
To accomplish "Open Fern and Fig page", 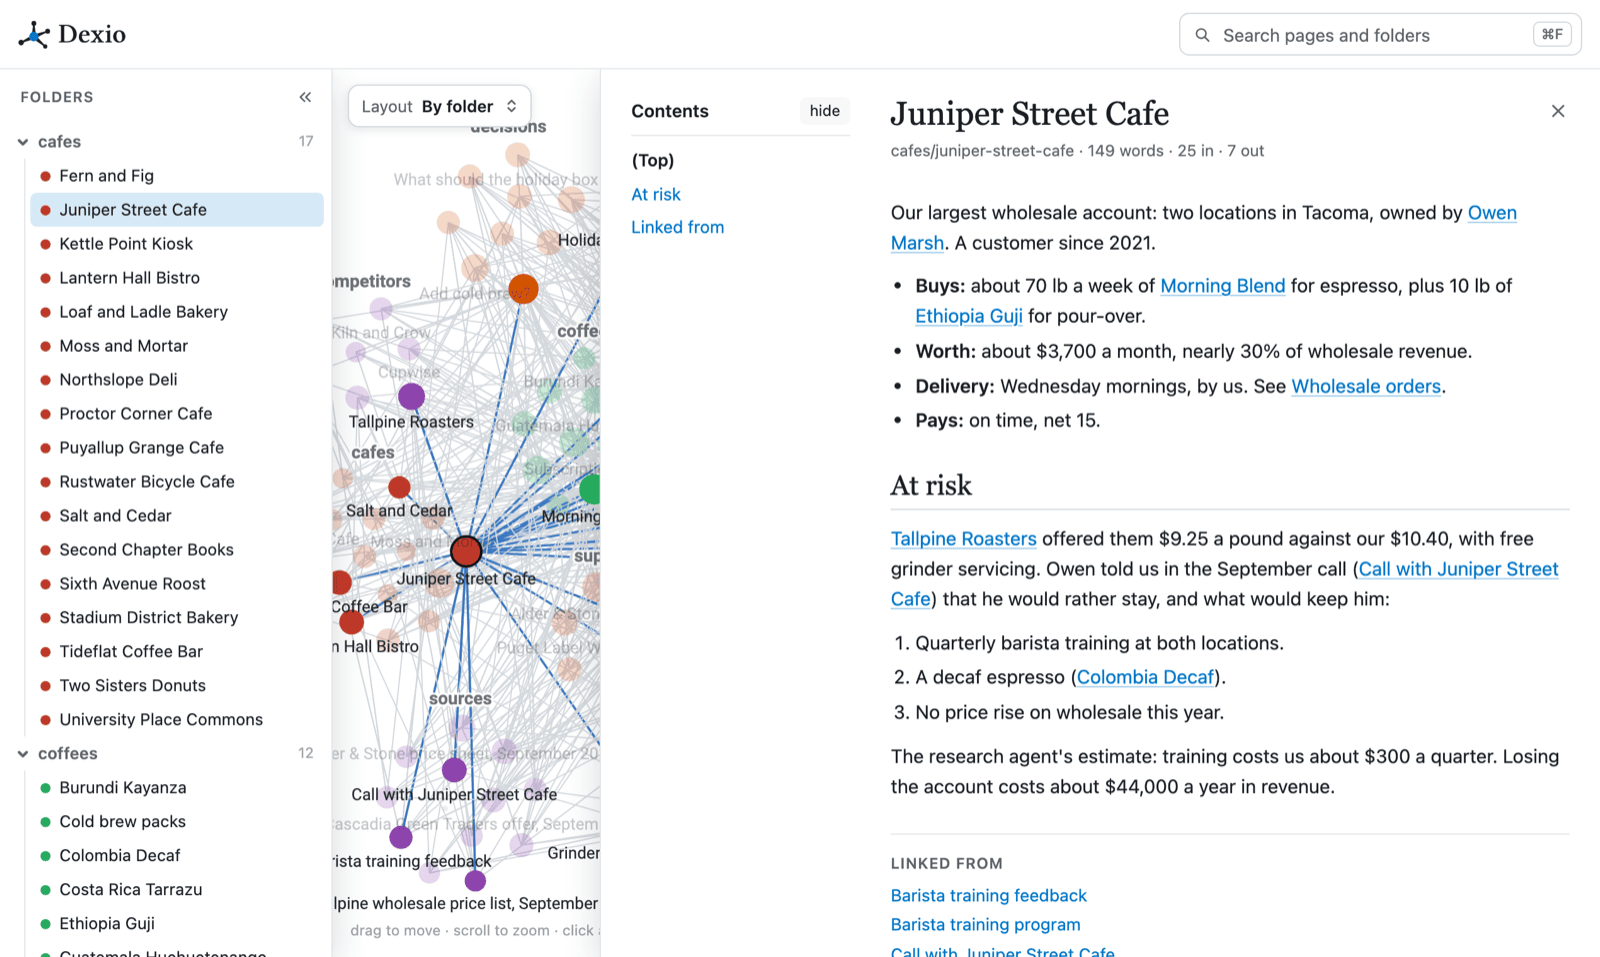I will pyautogui.click(x=177, y=176).
